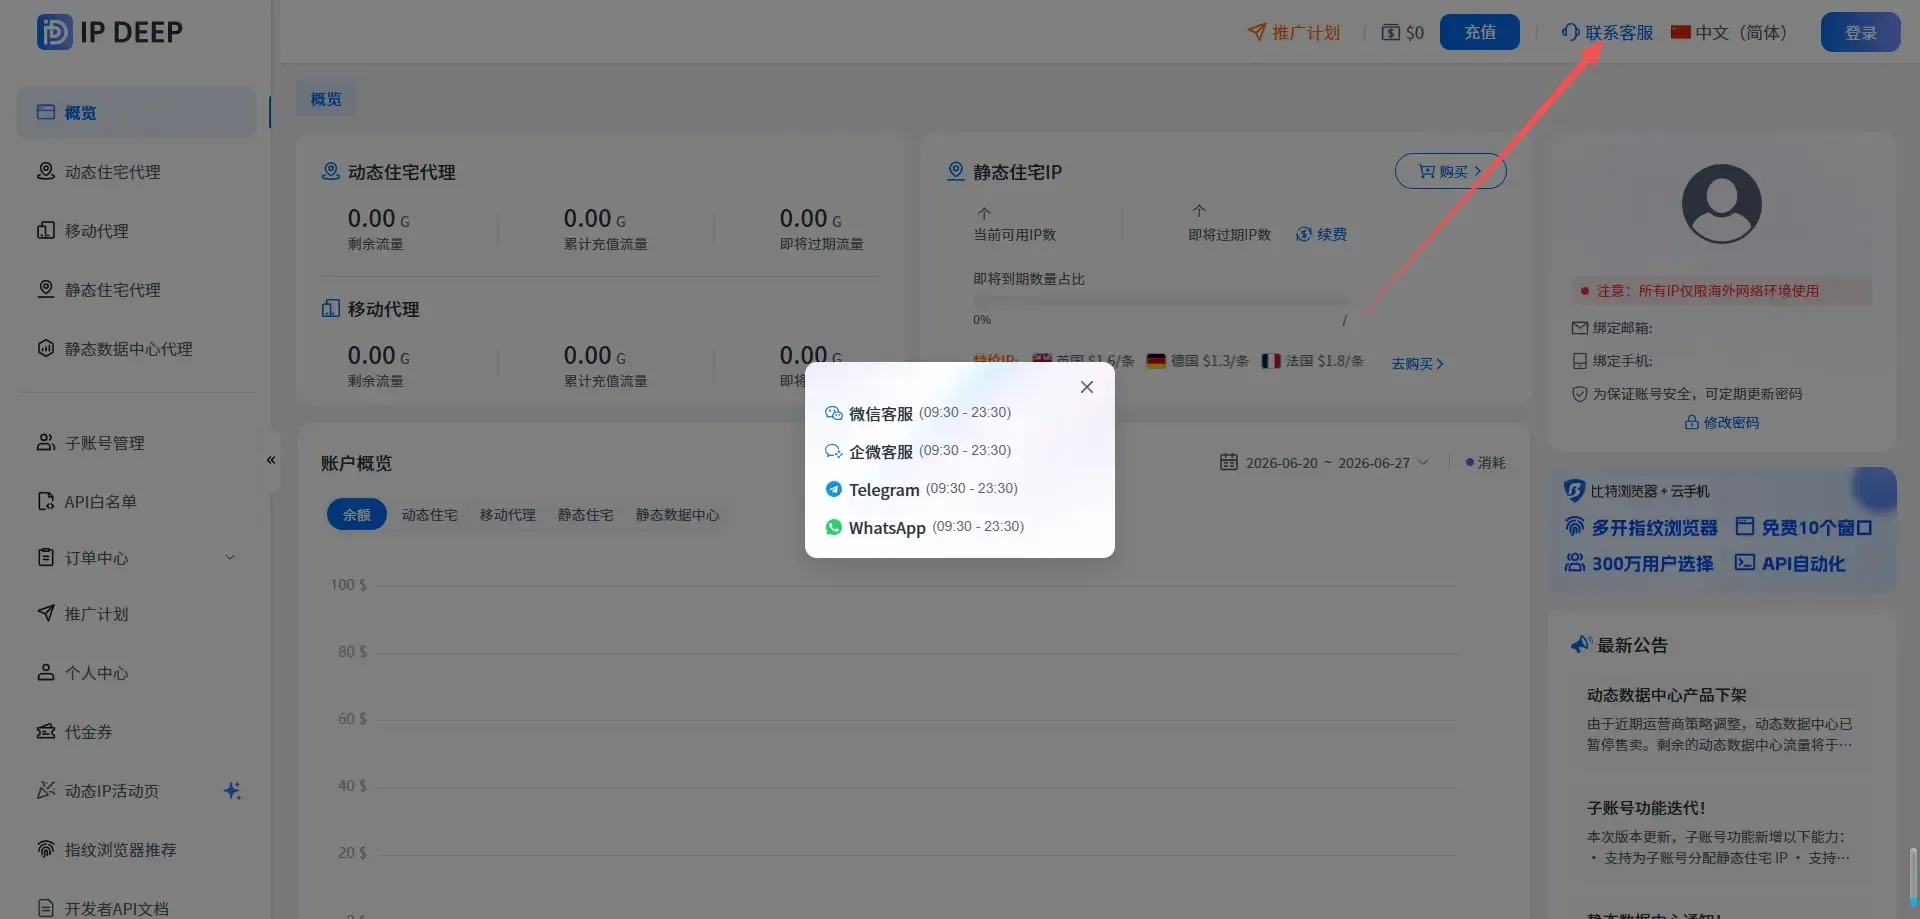Click the 开发者API文档 sidebar icon
Image resolution: width=1920 pixels, height=919 pixels.
(45, 907)
